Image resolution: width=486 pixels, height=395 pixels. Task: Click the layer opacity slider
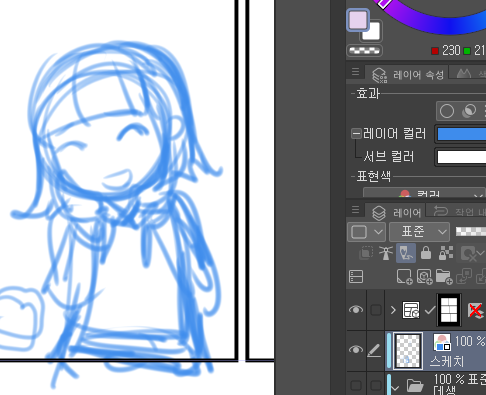[x=471, y=231]
